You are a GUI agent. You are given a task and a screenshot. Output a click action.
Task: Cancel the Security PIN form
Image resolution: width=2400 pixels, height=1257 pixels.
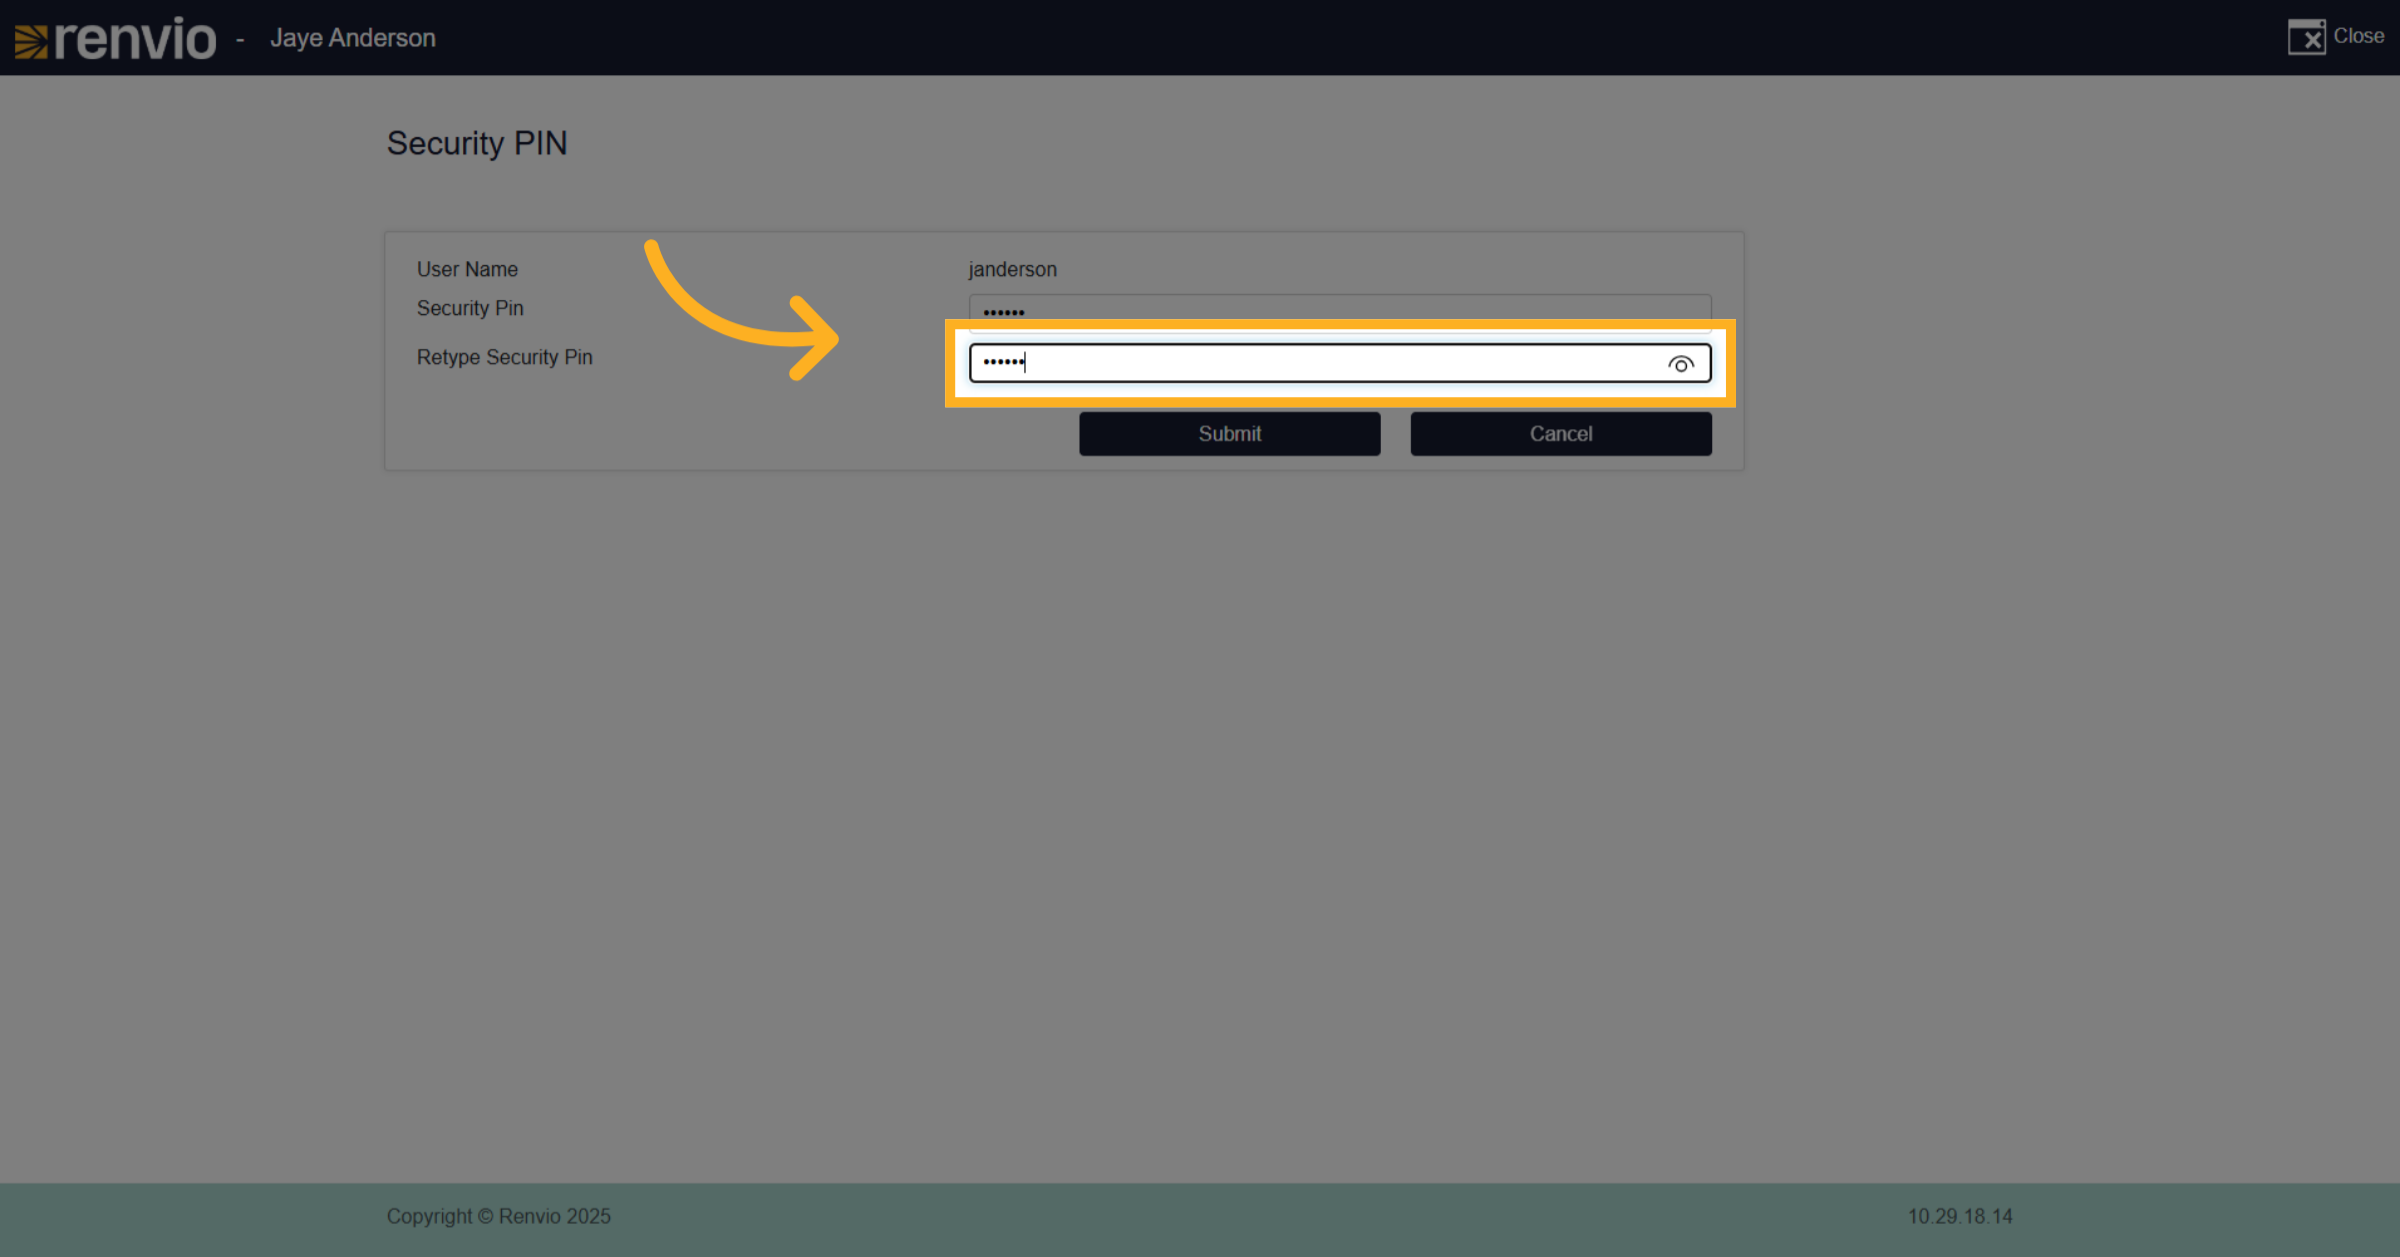click(x=1561, y=434)
